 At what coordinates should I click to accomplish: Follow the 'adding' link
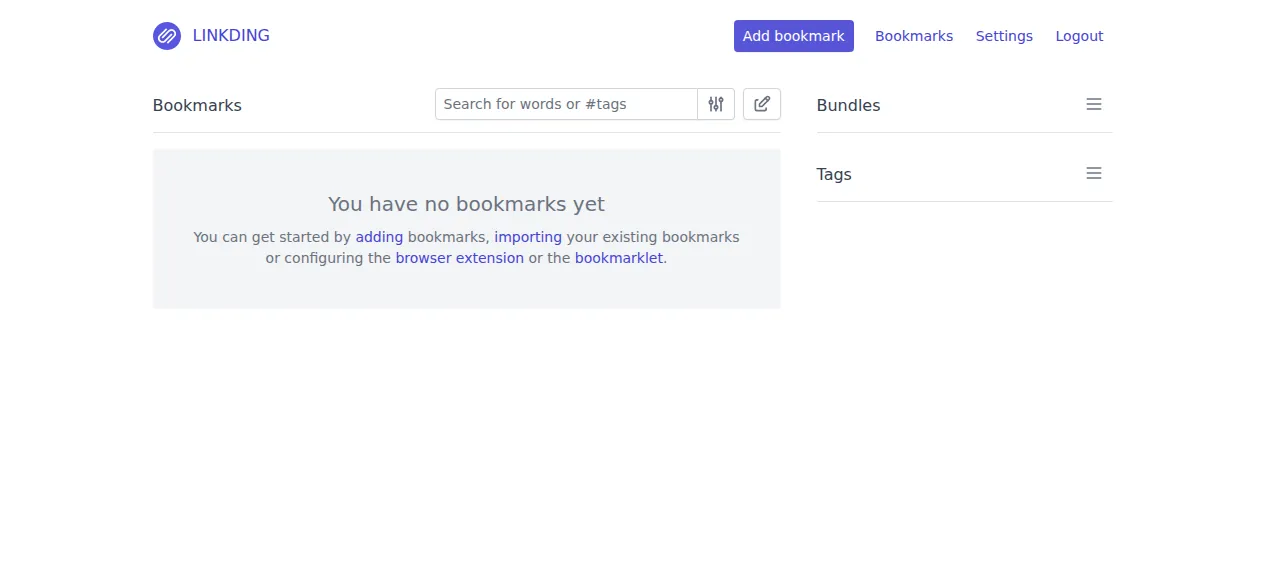(x=379, y=237)
